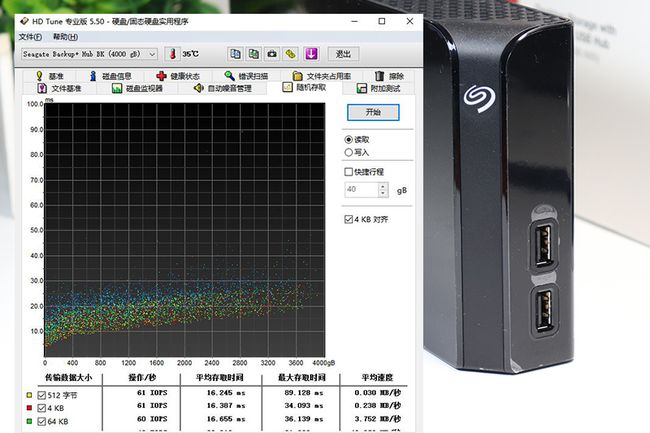Image resolution: width=650 pixels, height=433 pixels.
Task: Open the options icon in the toolbar
Action: 291,54
